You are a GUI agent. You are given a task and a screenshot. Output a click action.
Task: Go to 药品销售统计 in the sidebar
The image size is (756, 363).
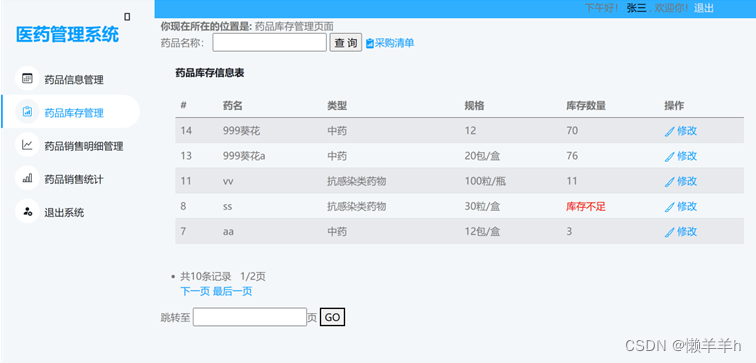[74, 179]
